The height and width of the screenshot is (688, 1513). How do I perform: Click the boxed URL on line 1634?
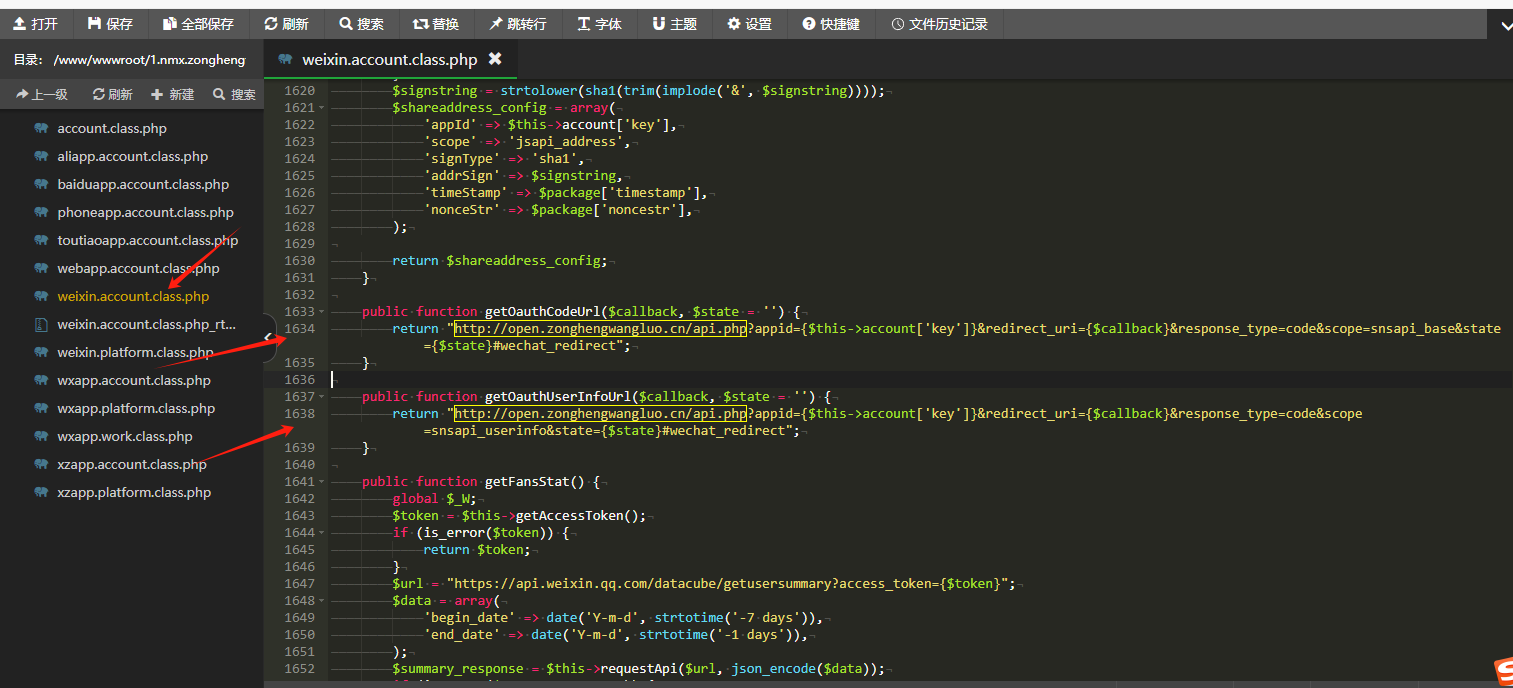pos(600,328)
